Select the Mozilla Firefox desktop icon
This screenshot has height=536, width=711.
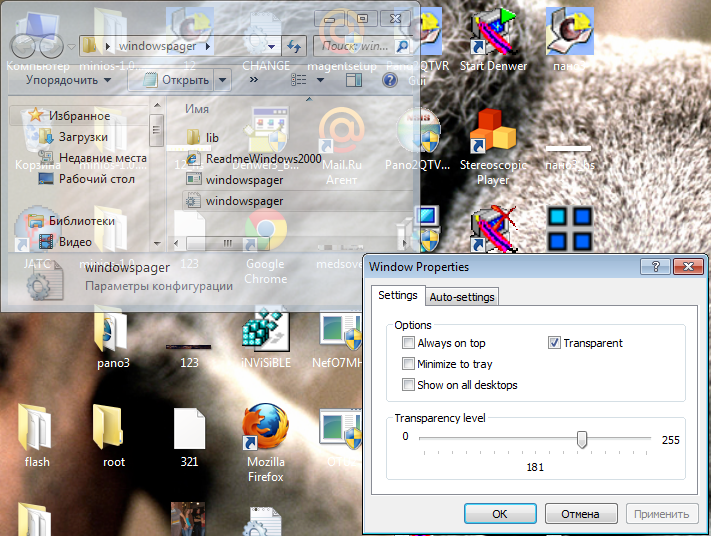point(266,442)
